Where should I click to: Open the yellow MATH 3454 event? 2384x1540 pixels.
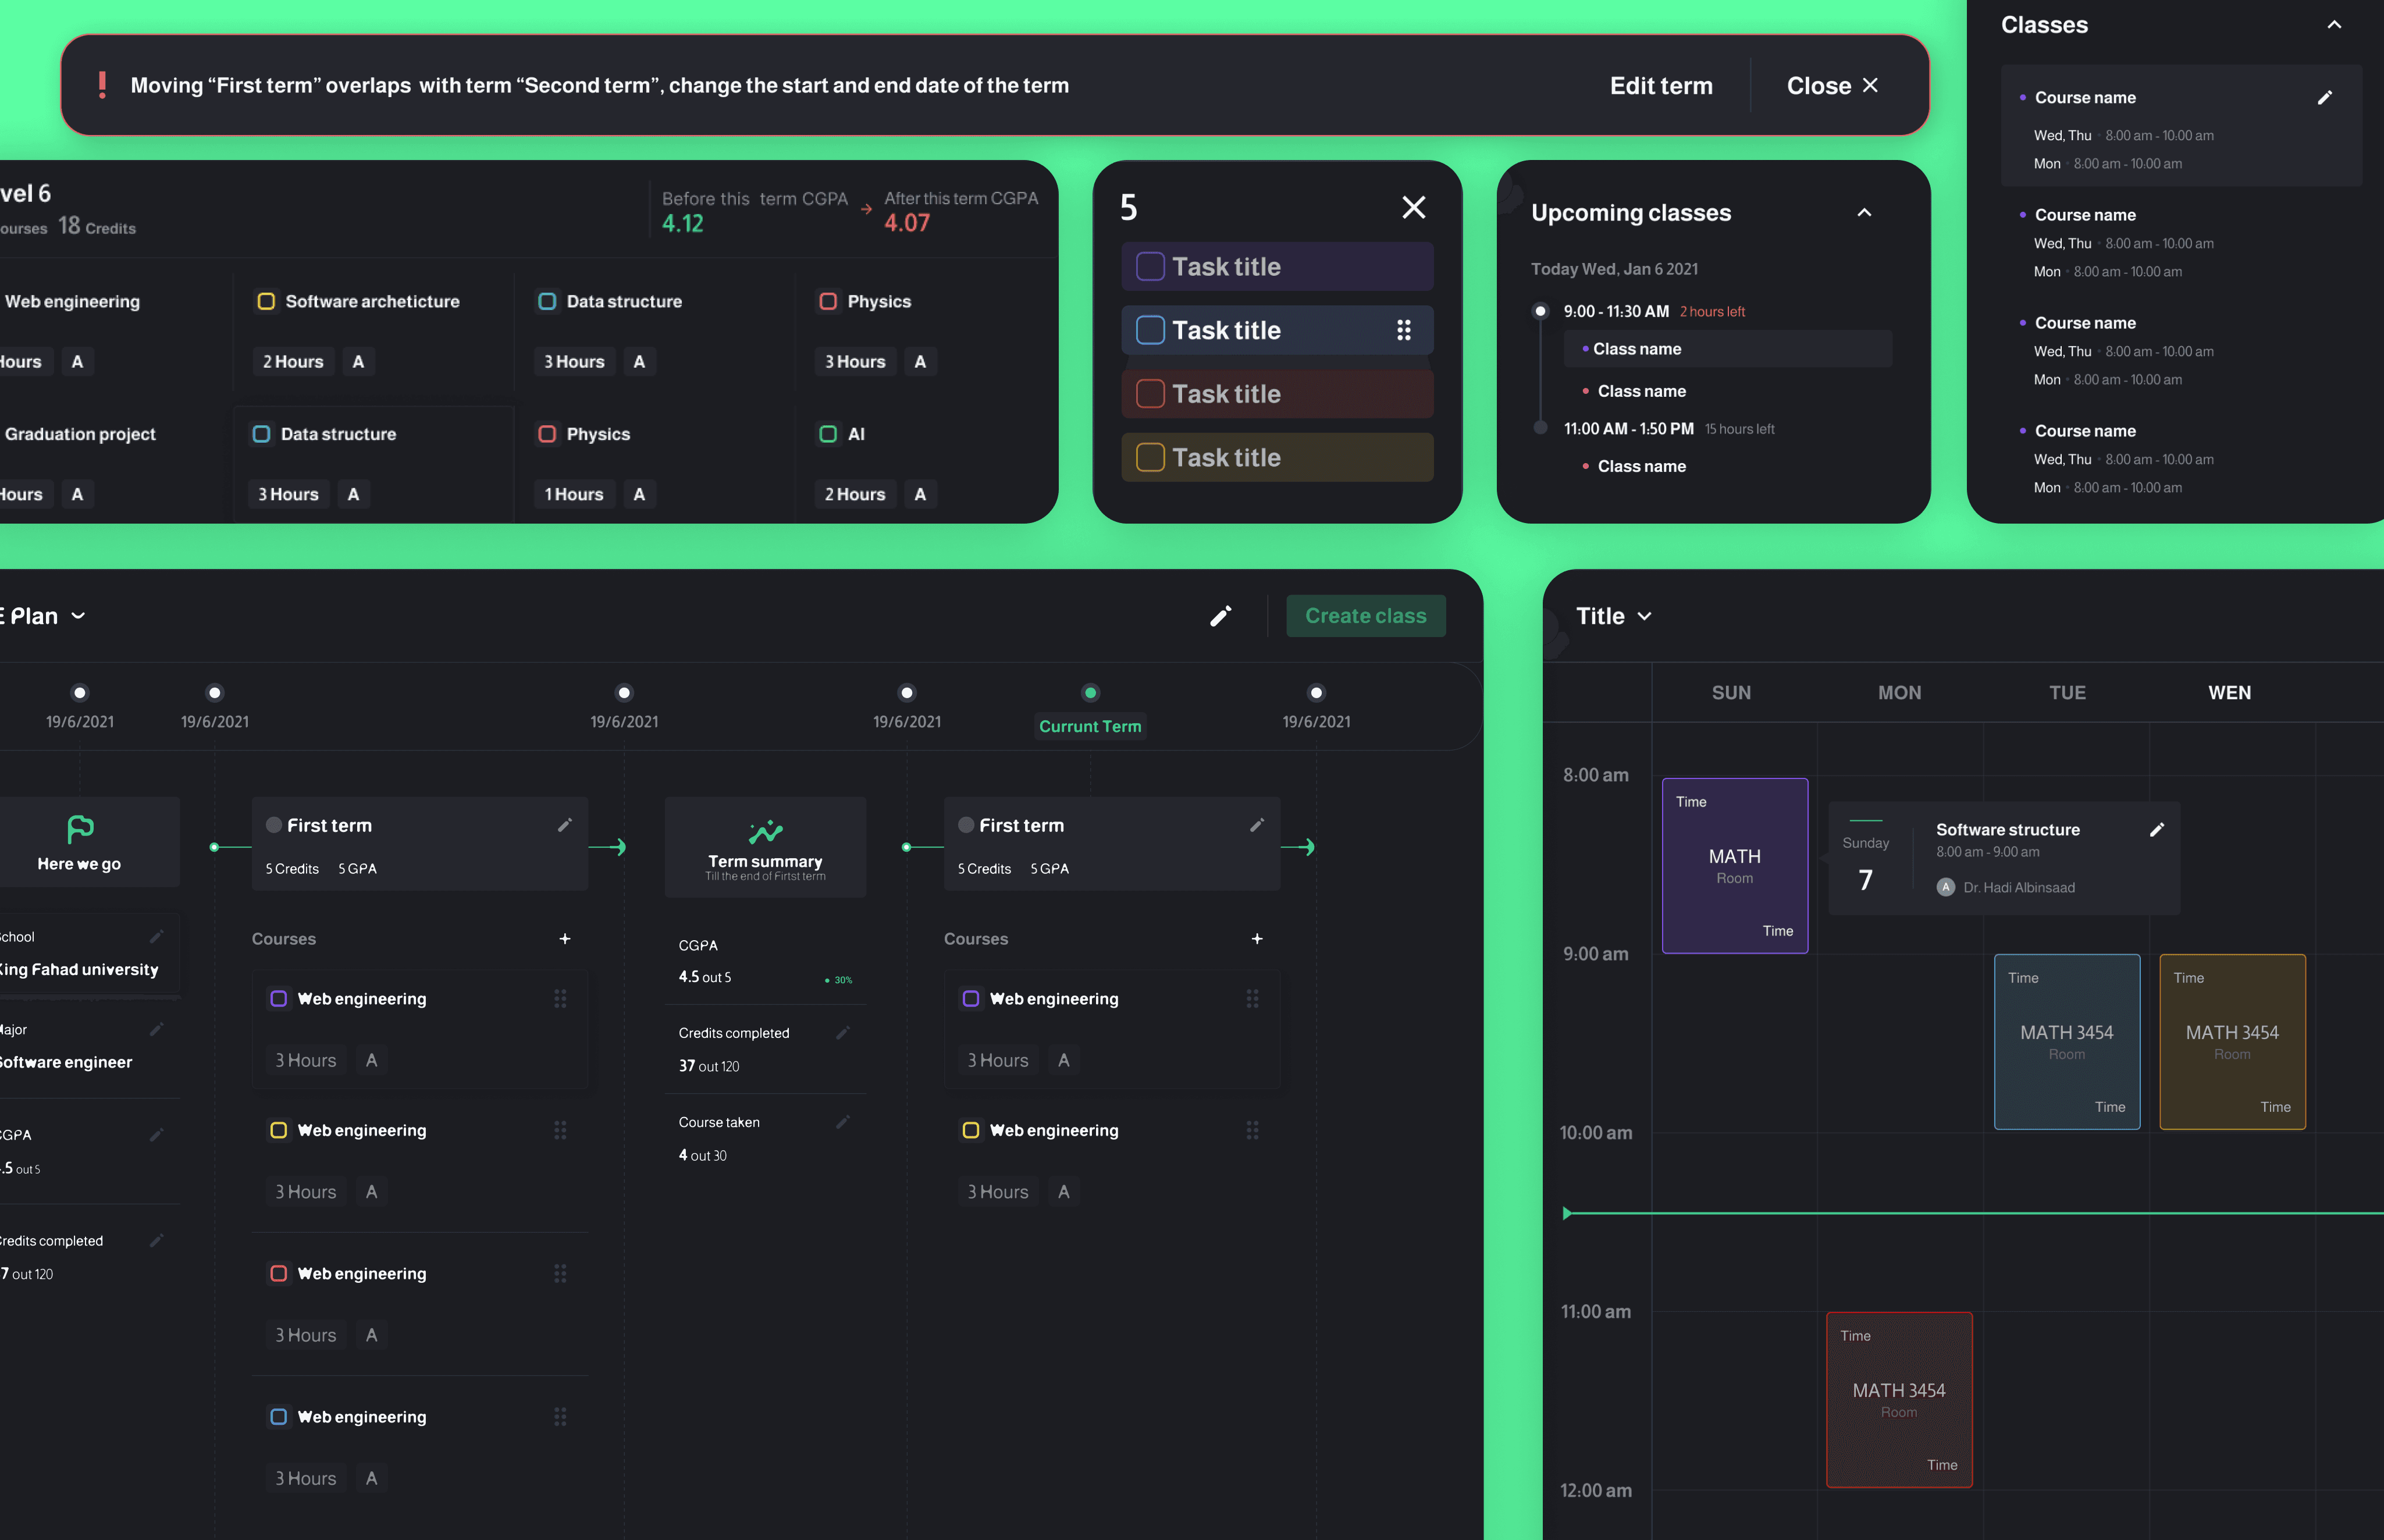(x=2232, y=1042)
